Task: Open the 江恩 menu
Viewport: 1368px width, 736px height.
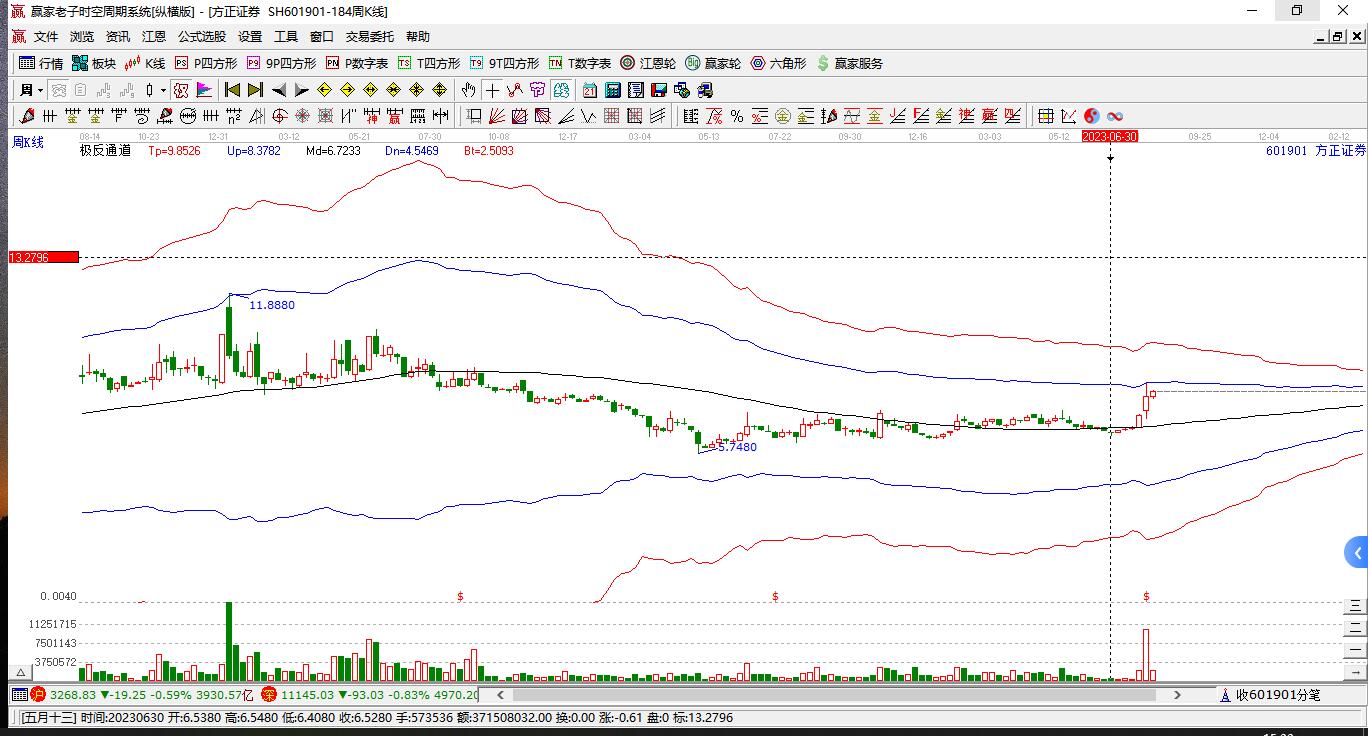Action: [x=154, y=37]
